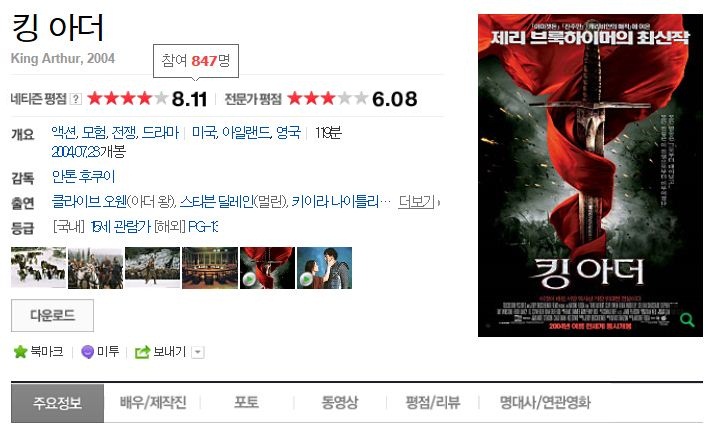
Task: Click the 다운로드 button
Action: point(52,315)
